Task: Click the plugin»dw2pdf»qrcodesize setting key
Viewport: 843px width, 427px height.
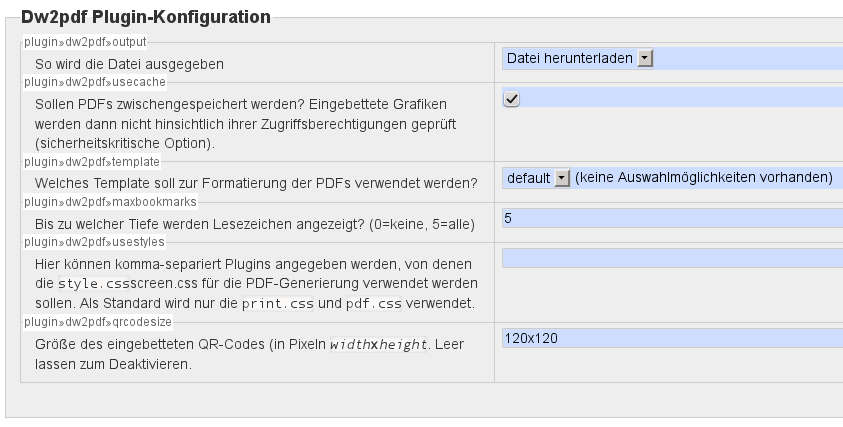Action: pos(98,321)
